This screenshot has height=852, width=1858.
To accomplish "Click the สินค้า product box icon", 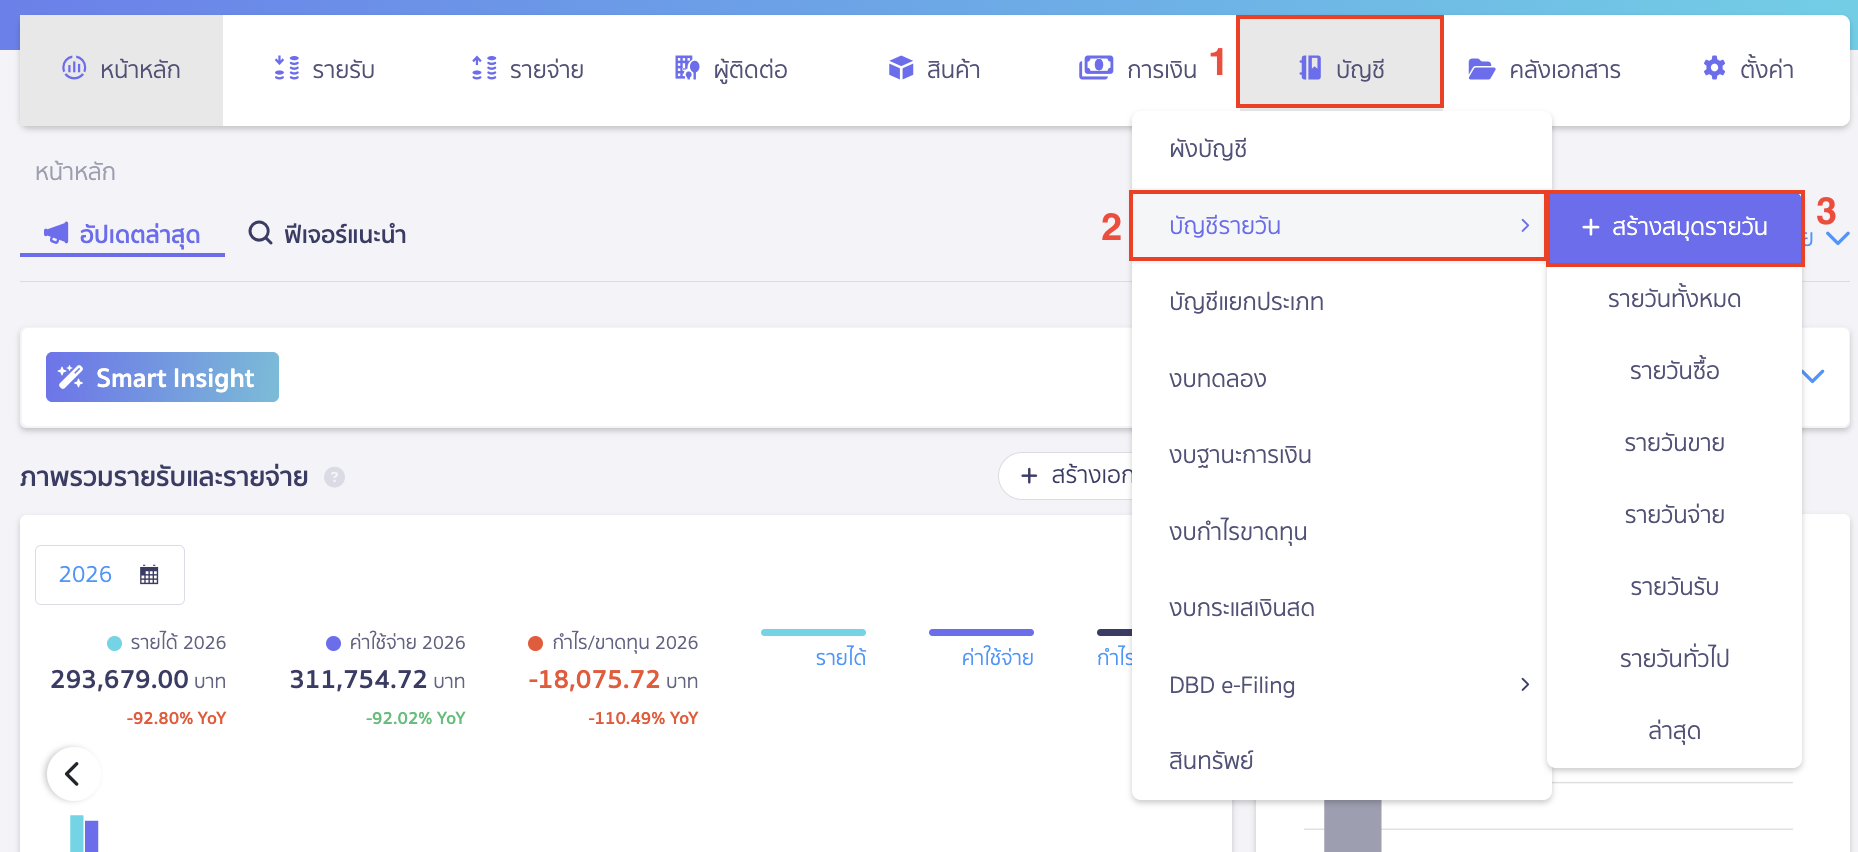I will (x=901, y=68).
